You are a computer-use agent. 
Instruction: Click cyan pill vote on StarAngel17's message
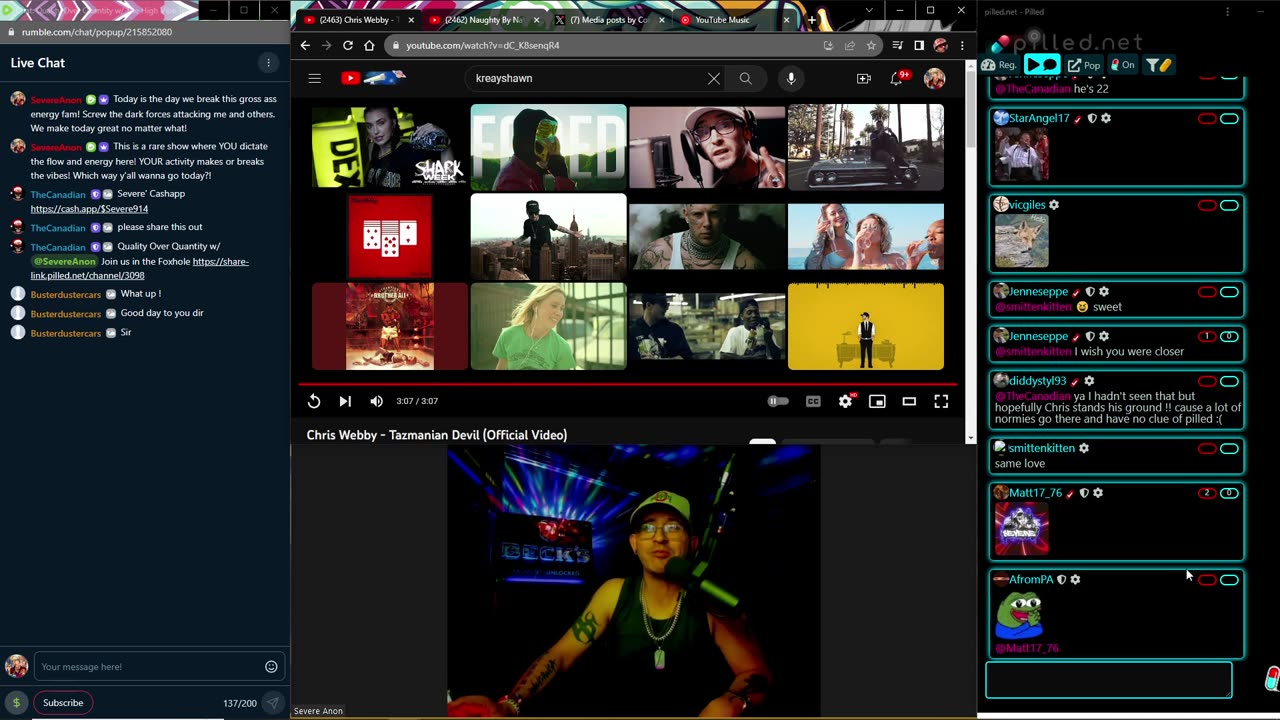pos(1229,119)
